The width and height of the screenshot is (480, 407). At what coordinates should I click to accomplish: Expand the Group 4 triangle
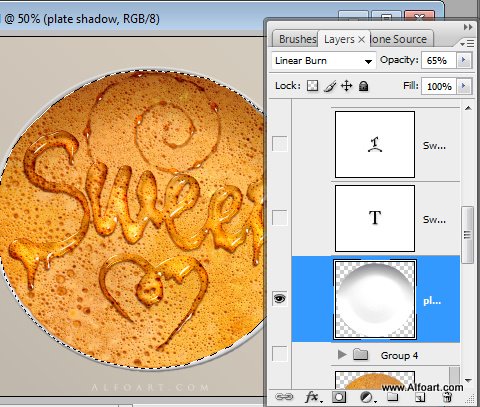[342, 354]
